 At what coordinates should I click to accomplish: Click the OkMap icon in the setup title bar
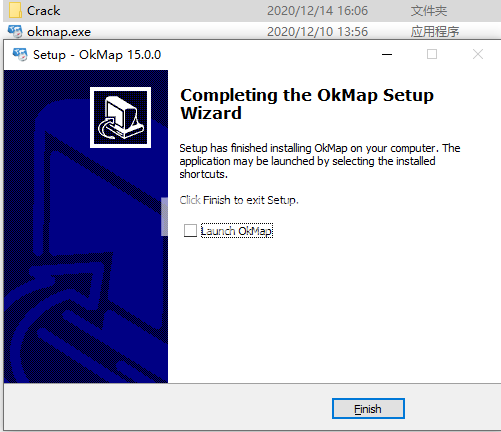tap(20, 54)
